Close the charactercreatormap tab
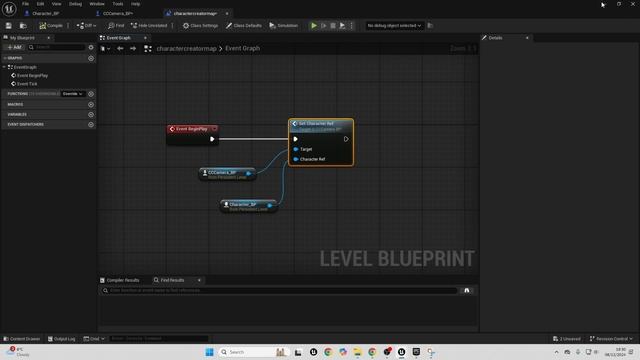 pyautogui.click(x=227, y=13)
